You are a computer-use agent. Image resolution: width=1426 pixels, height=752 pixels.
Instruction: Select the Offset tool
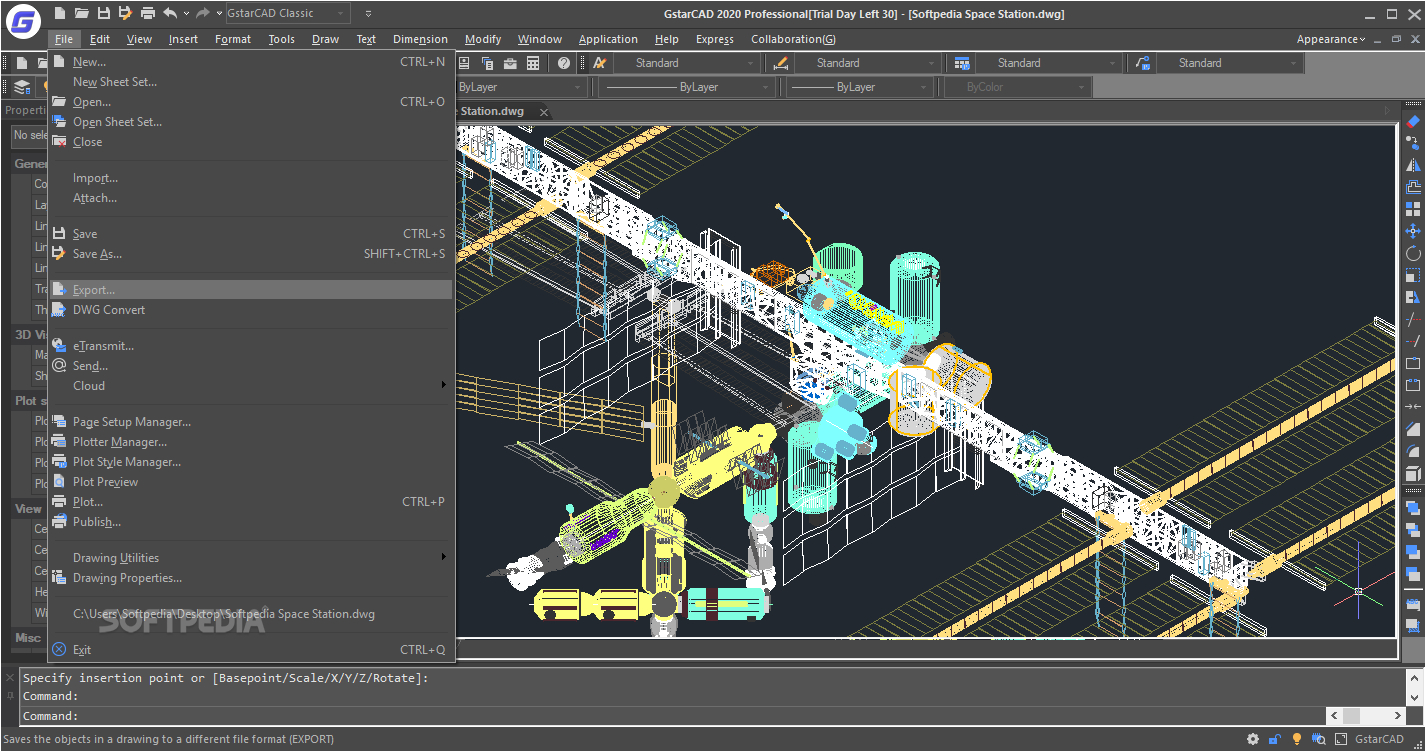(x=1413, y=187)
